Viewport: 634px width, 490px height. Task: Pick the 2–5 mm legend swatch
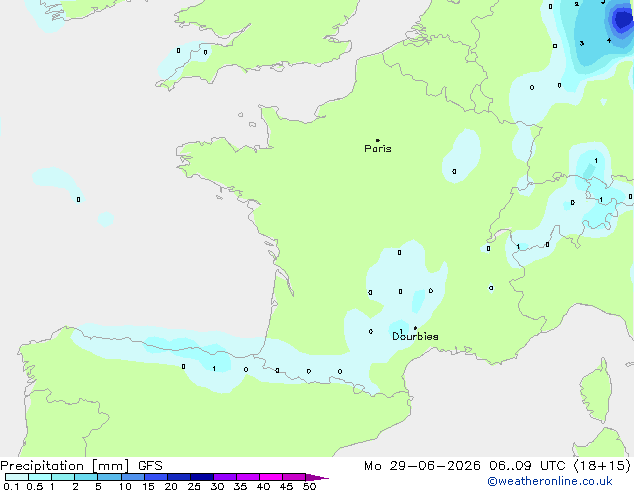pos(86,477)
